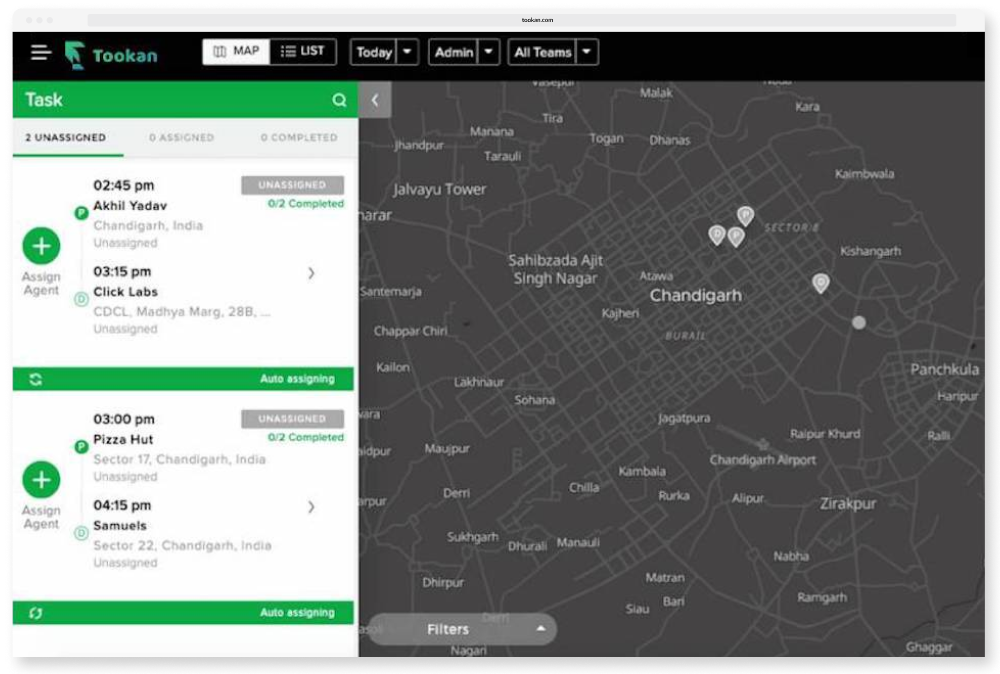The width and height of the screenshot is (1000, 674).
Task: Open the Today date dropdown arrow
Action: click(407, 52)
